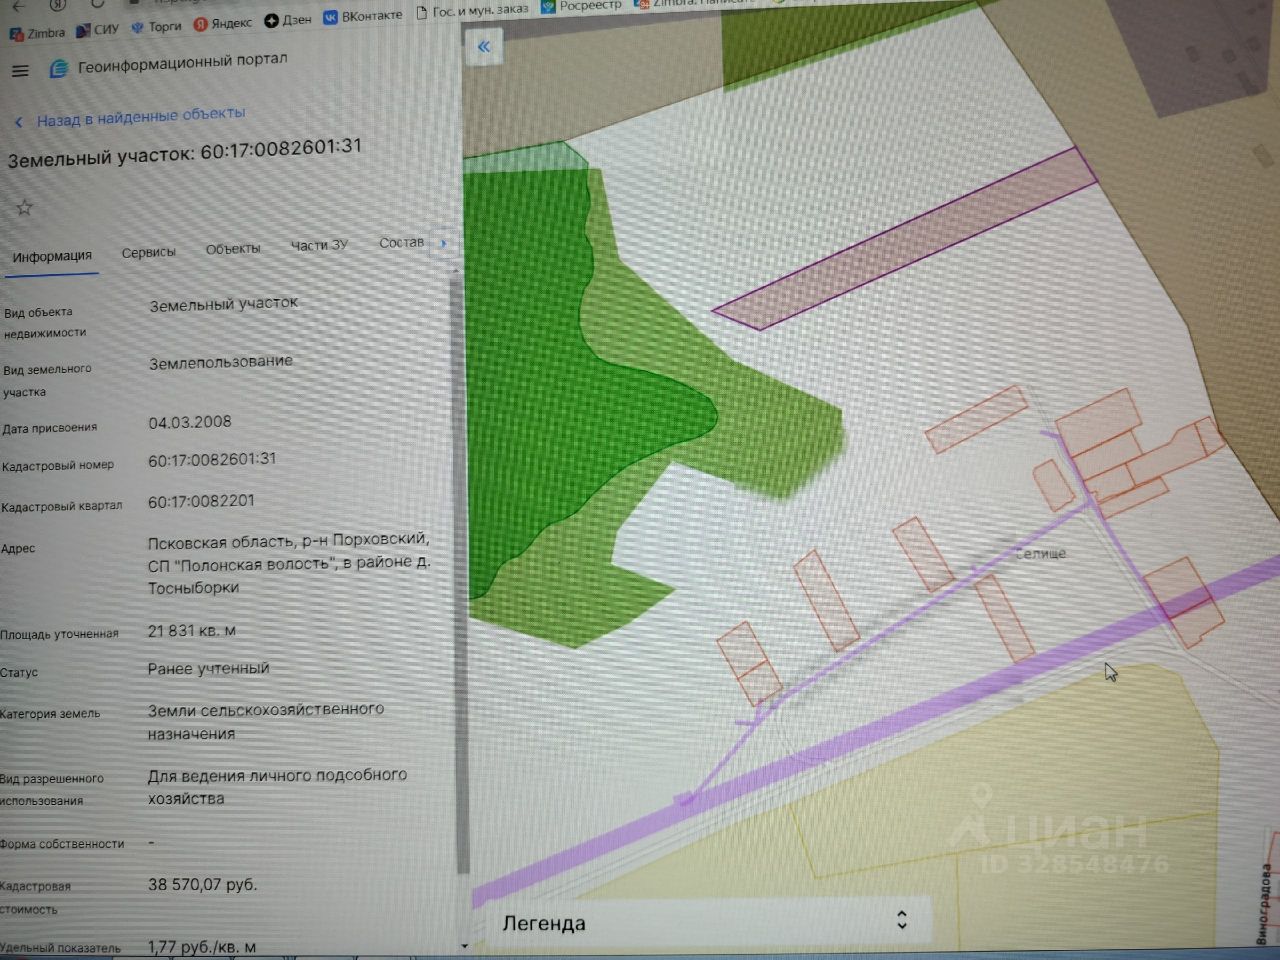Click the cadastral value 38 570,07 руб.
The height and width of the screenshot is (960, 1280).
[x=202, y=885]
